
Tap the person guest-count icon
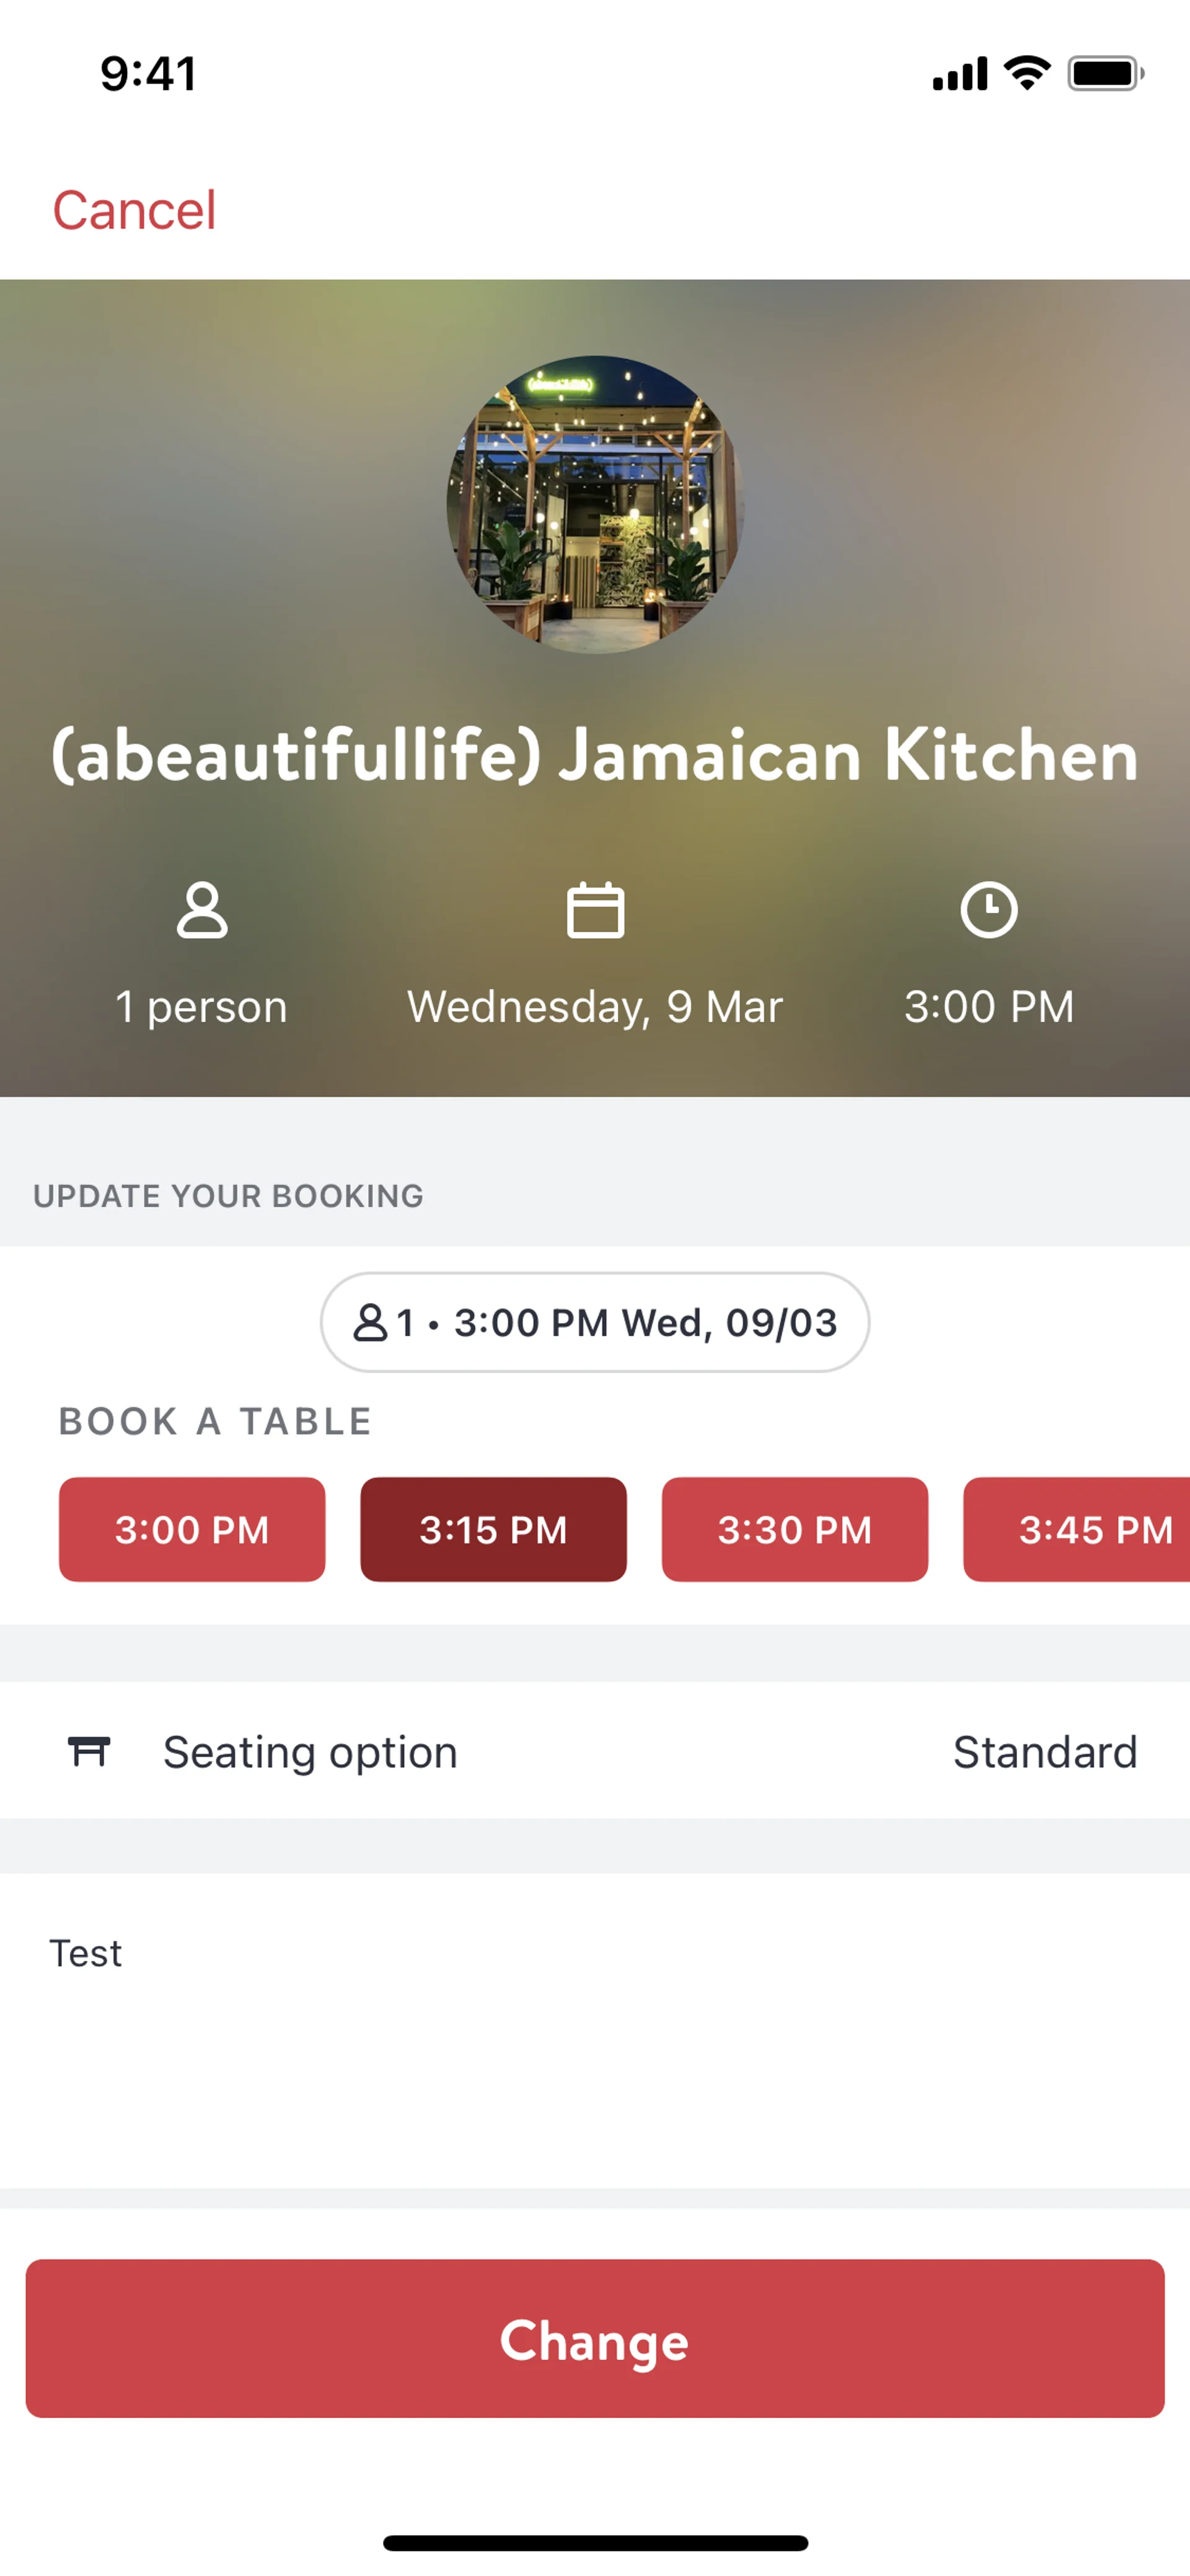pyautogui.click(x=202, y=910)
